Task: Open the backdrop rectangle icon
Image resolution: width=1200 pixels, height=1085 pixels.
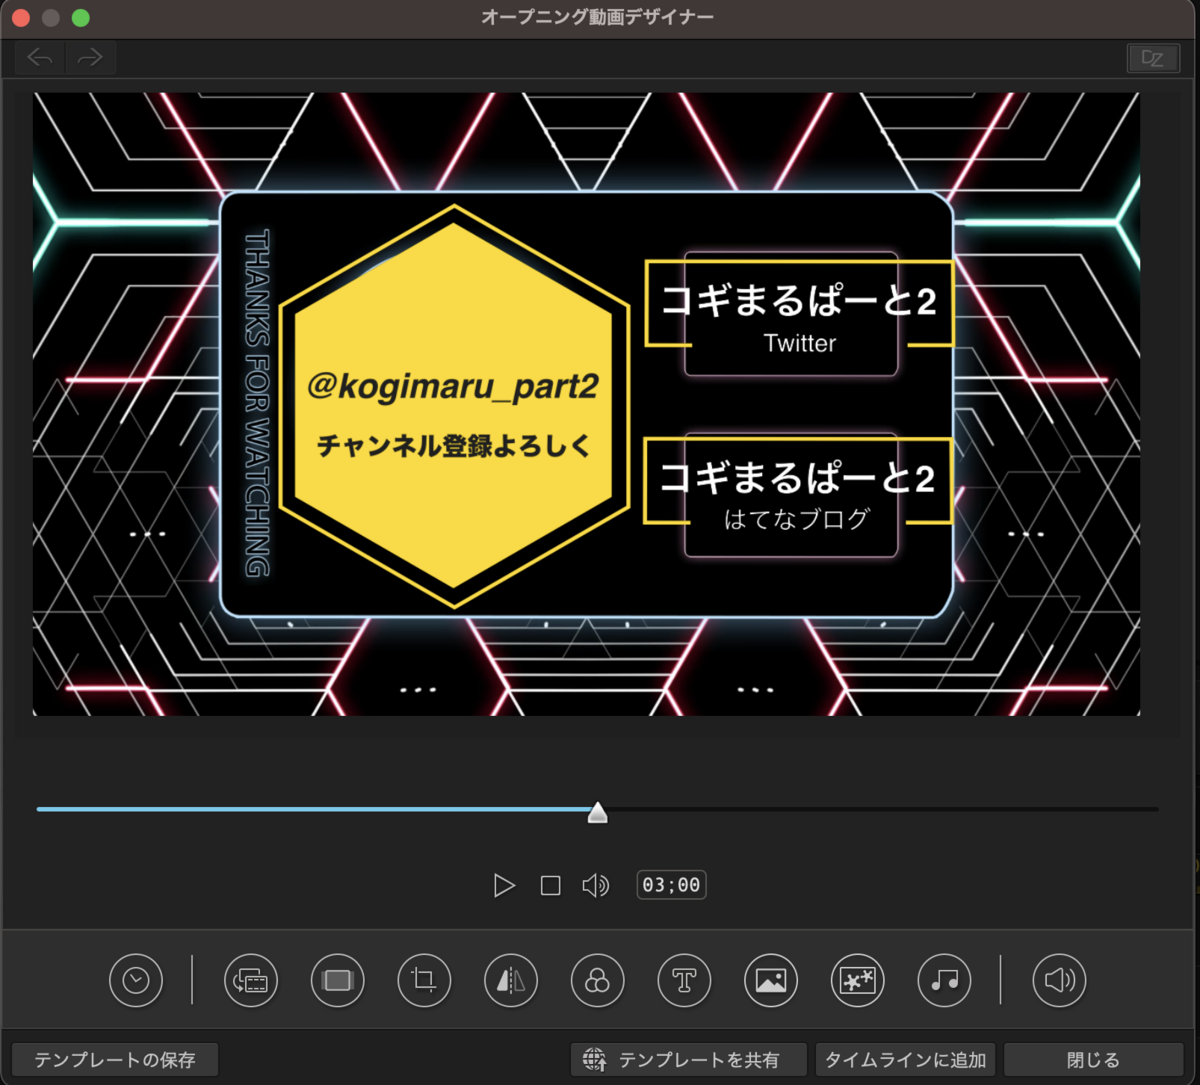Action: tap(338, 980)
